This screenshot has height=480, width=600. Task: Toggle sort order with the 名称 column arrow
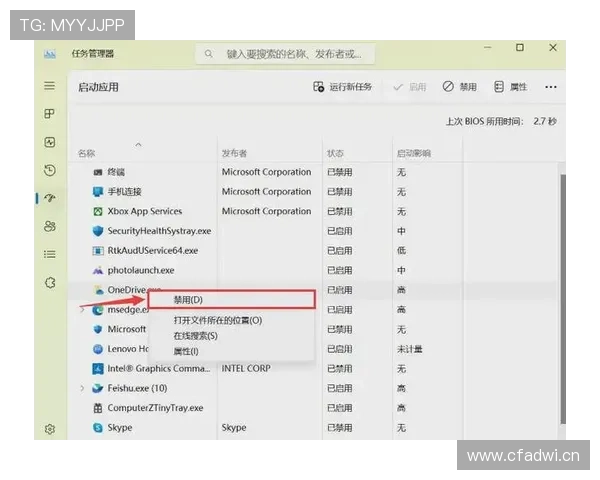139,144
